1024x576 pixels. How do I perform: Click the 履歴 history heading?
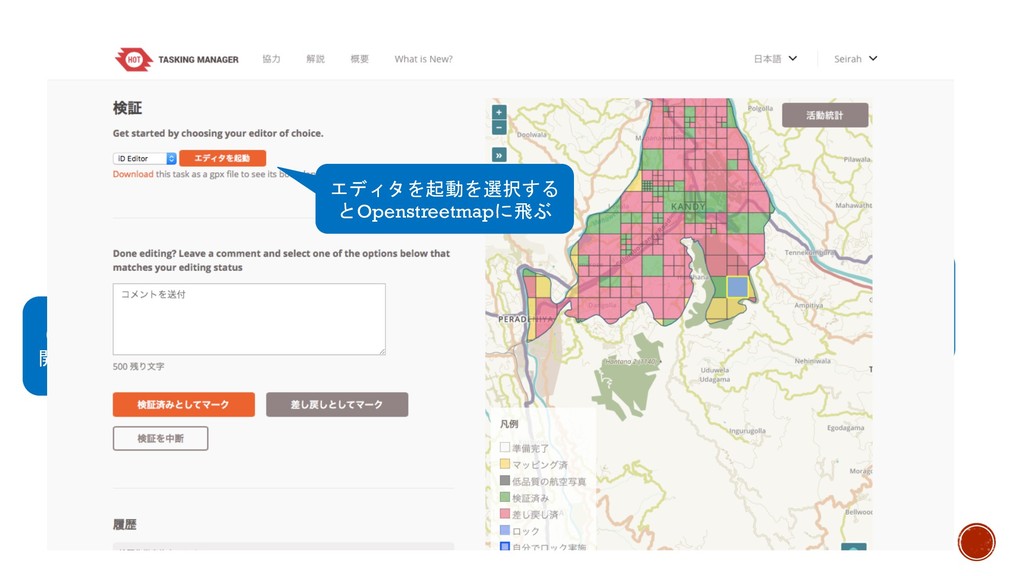pos(125,524)
